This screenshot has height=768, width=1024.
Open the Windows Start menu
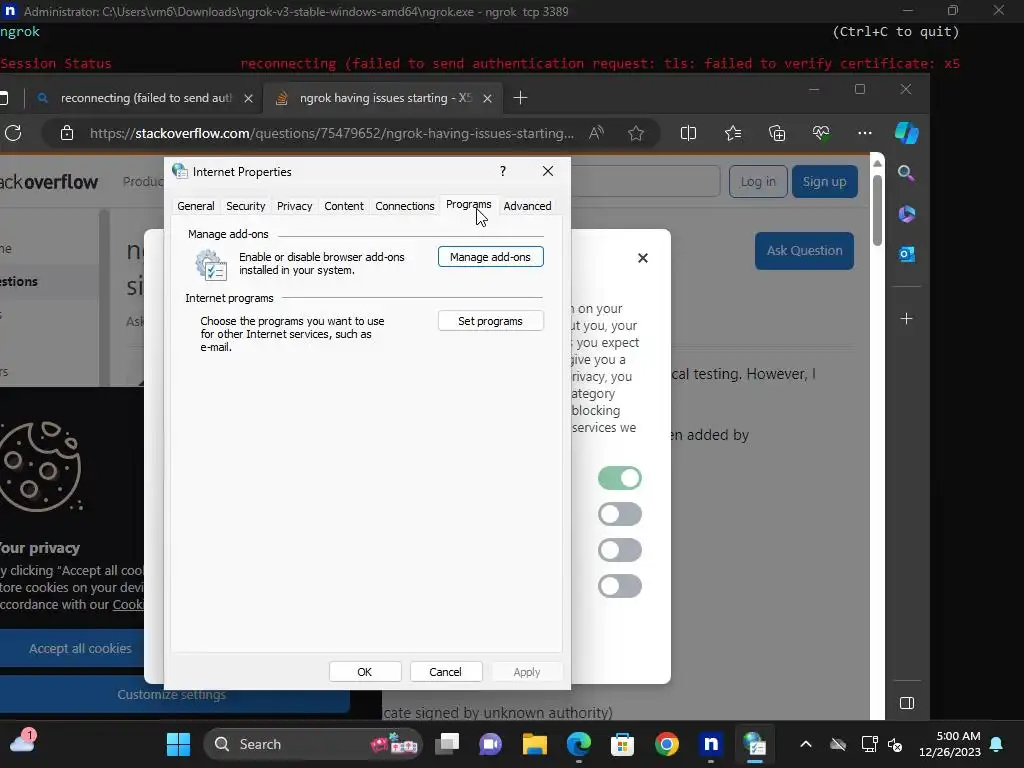[178, 744]
